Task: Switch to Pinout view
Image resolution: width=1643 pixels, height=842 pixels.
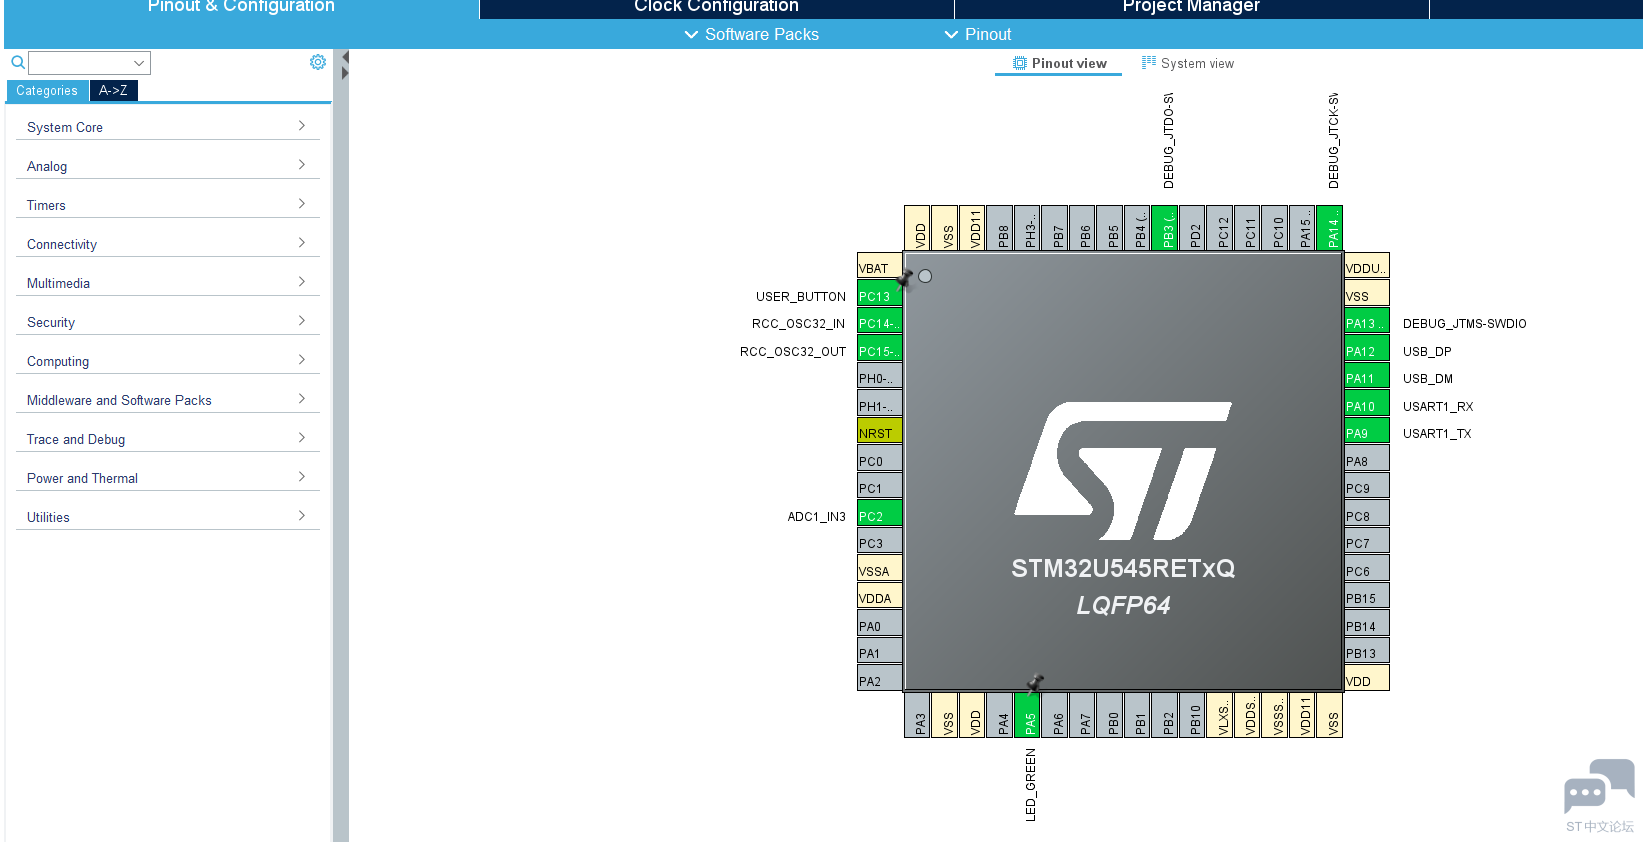Action: point(1059,63)
